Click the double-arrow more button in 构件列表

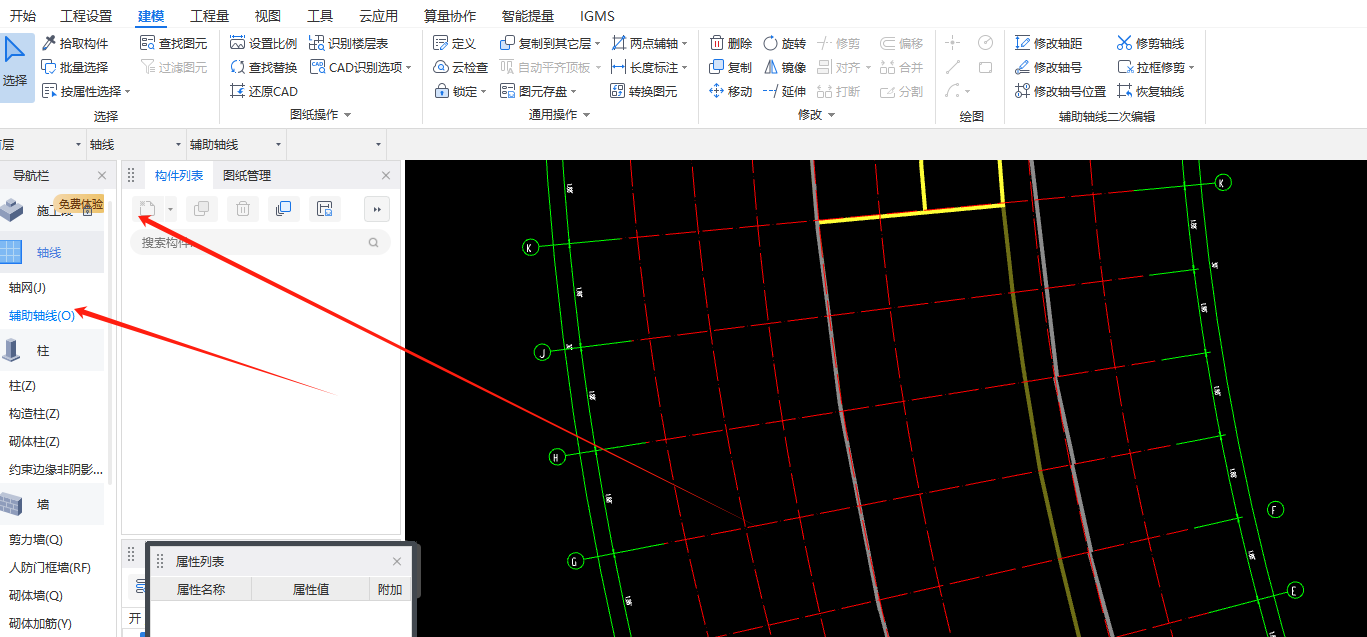[x=377, y=209]
